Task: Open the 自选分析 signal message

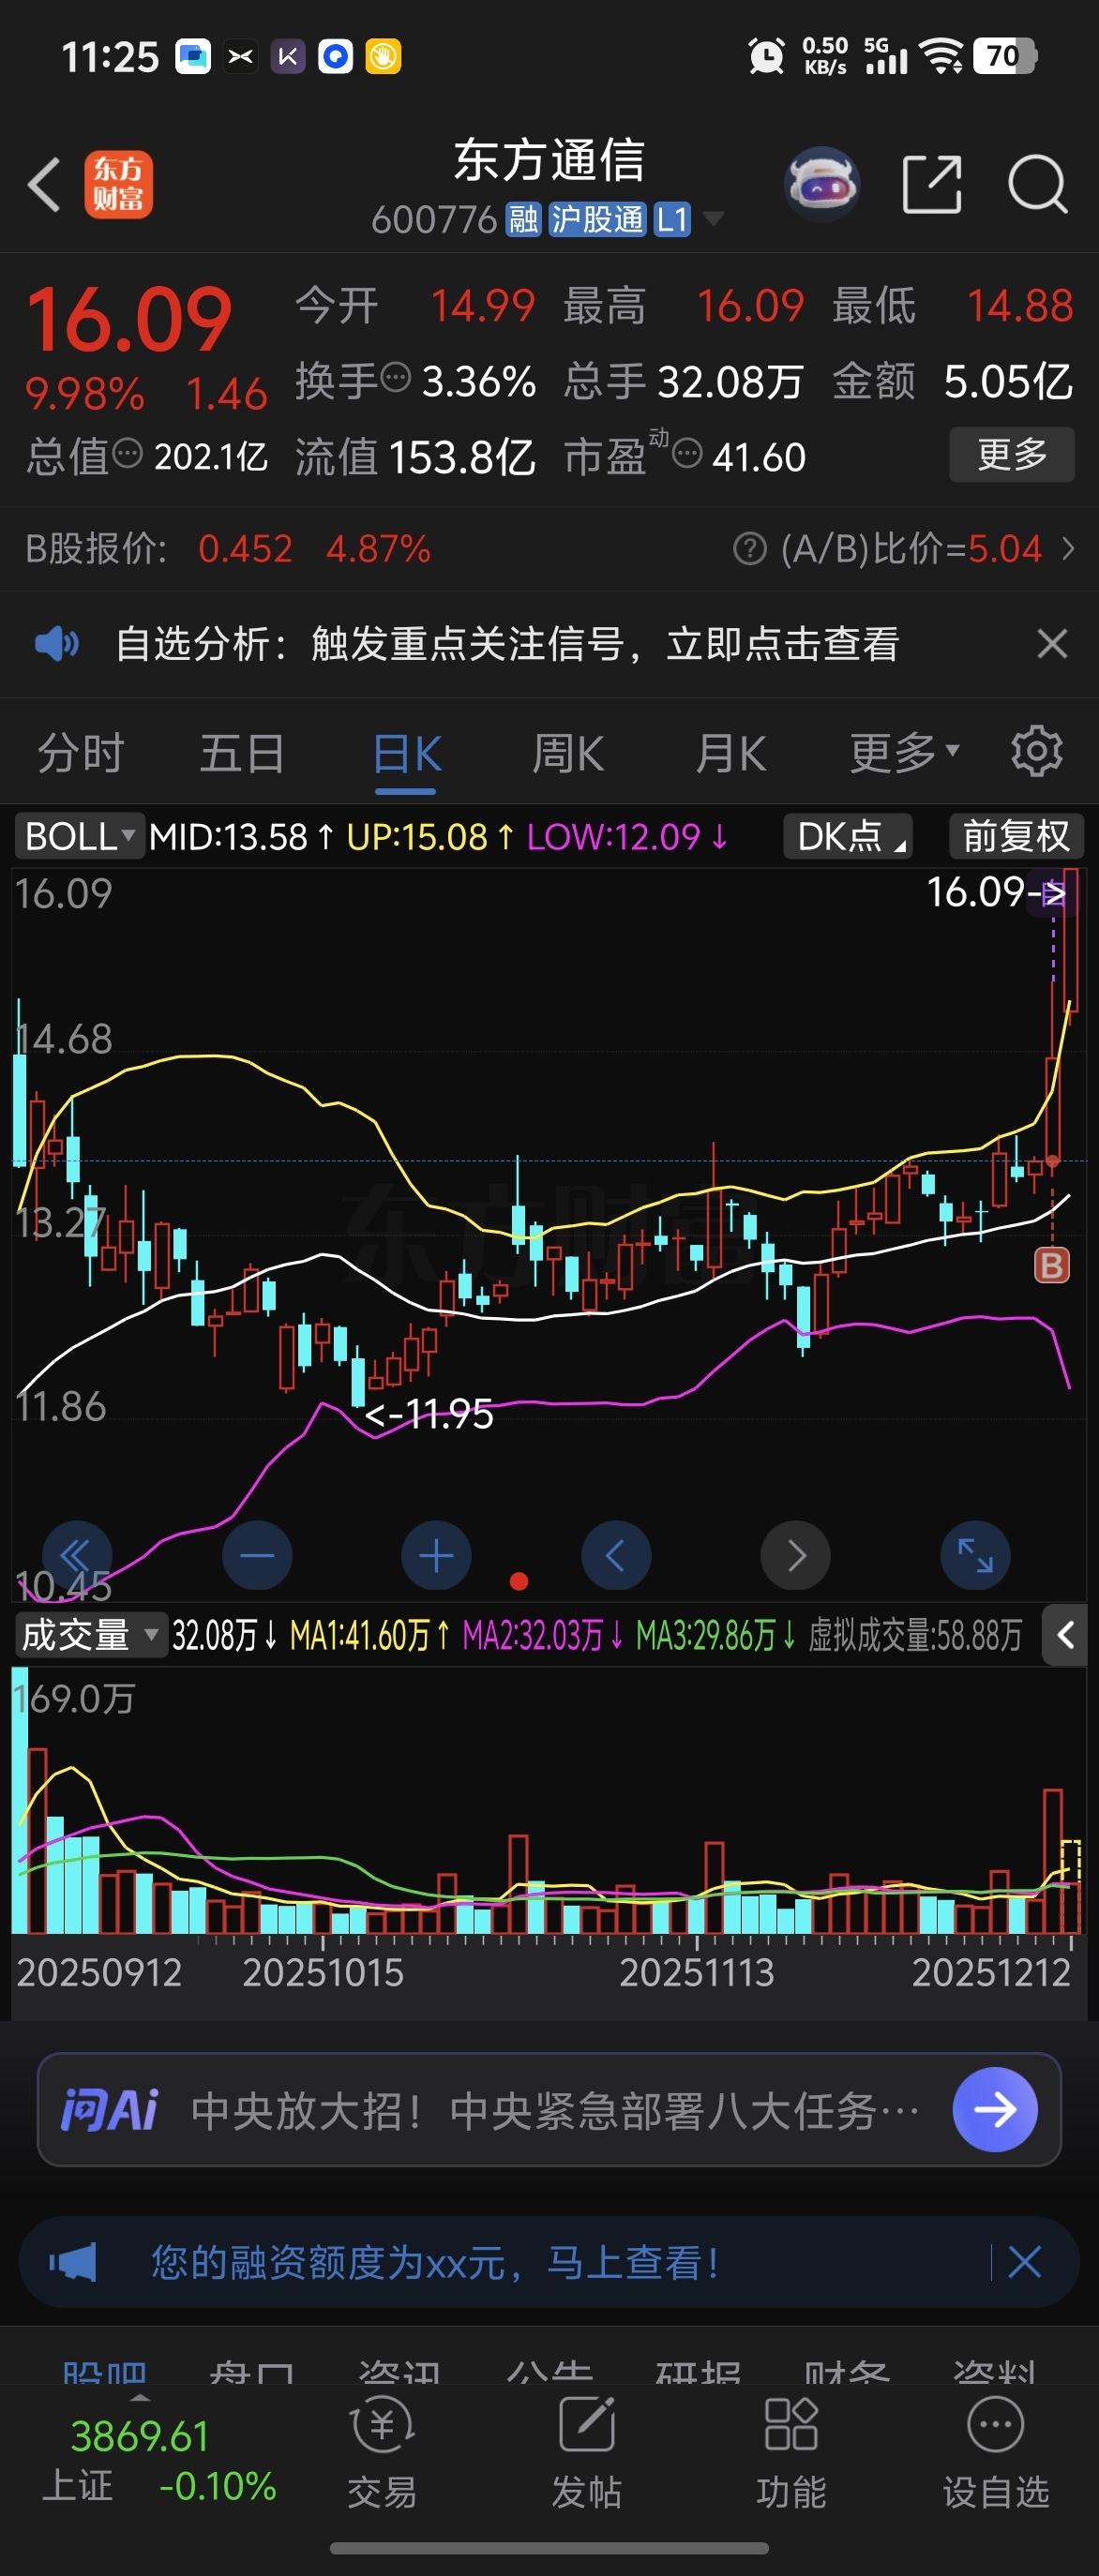Action: (x=508, y=643)
